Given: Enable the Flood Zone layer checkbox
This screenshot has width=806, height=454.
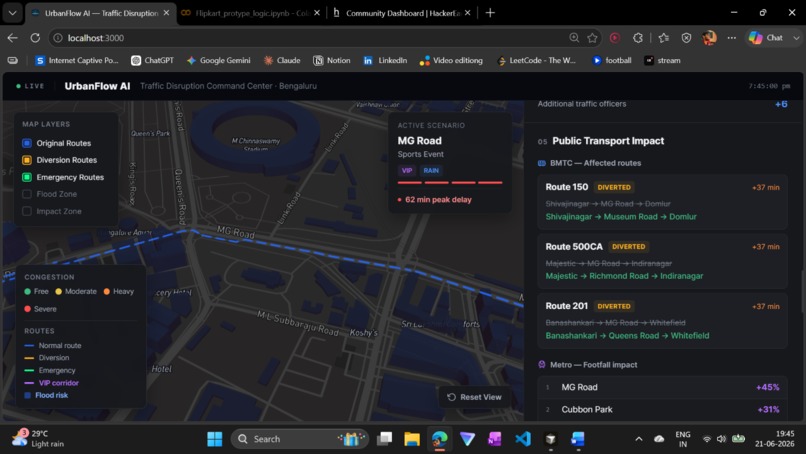Looking at the screenshot, I should click(x=27, y=194).
